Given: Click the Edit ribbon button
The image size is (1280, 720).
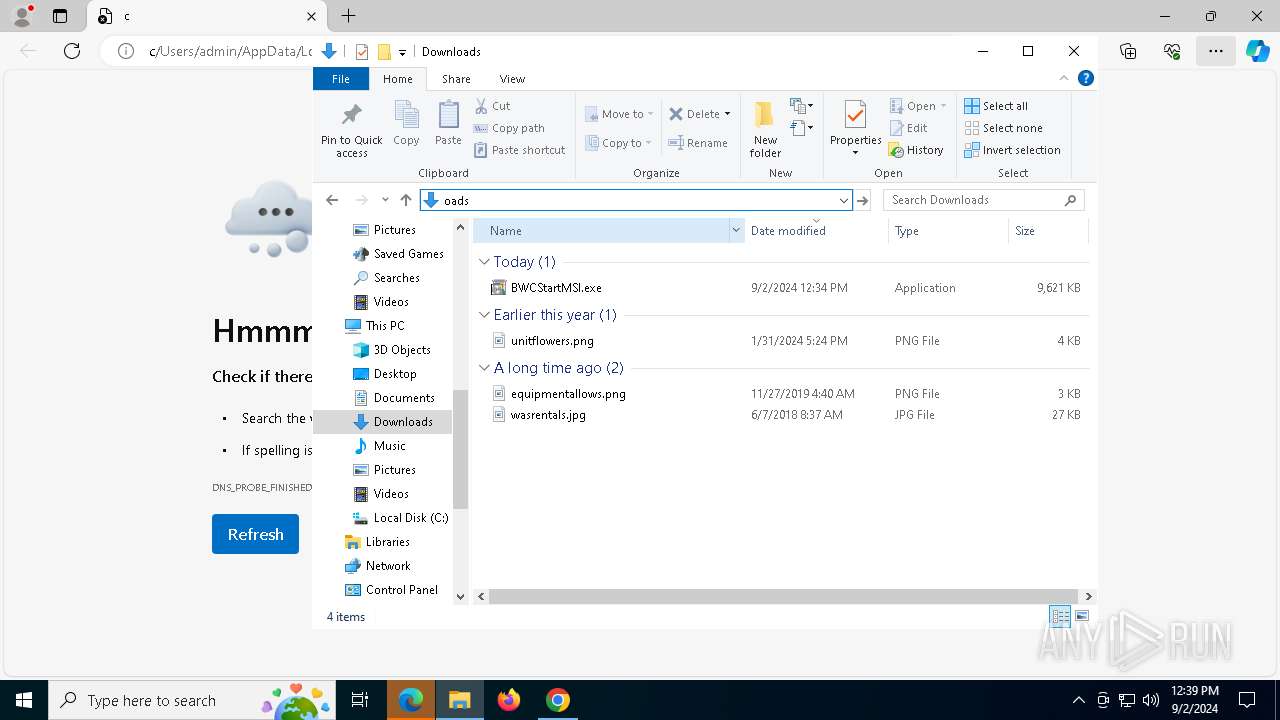Looking at the screenshot, I should click(x=908, y=128).
